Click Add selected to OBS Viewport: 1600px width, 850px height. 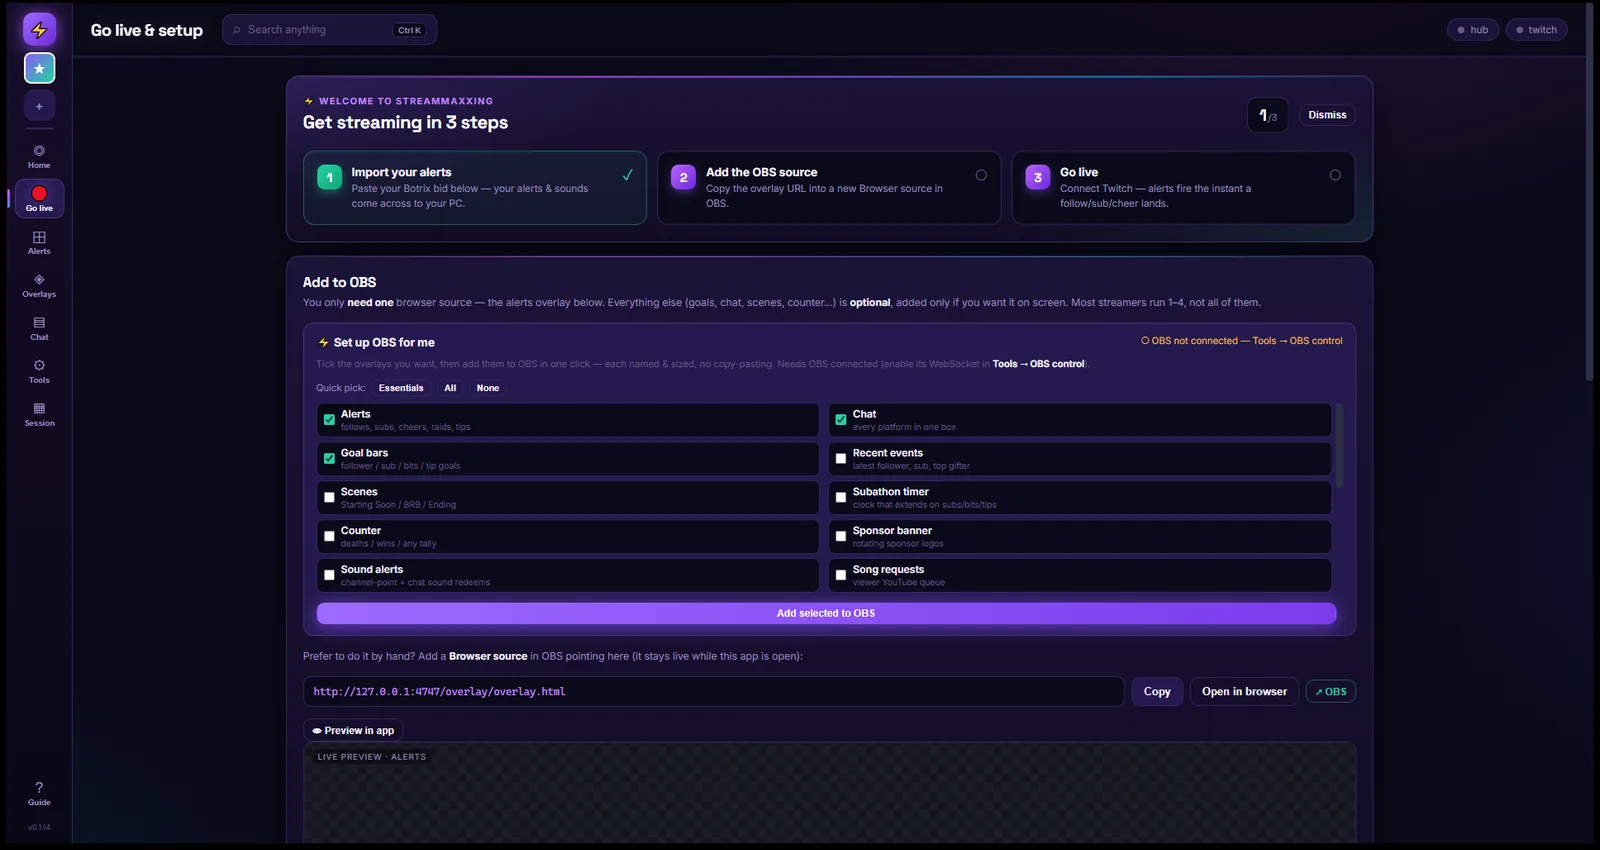click(826, 613)
